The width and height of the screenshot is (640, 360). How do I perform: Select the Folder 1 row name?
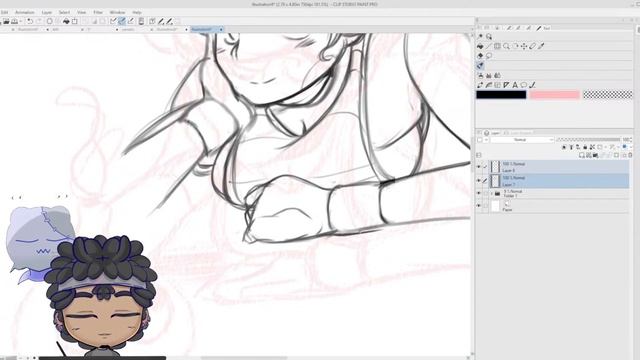pyautogui.click(x=510, y=196)
